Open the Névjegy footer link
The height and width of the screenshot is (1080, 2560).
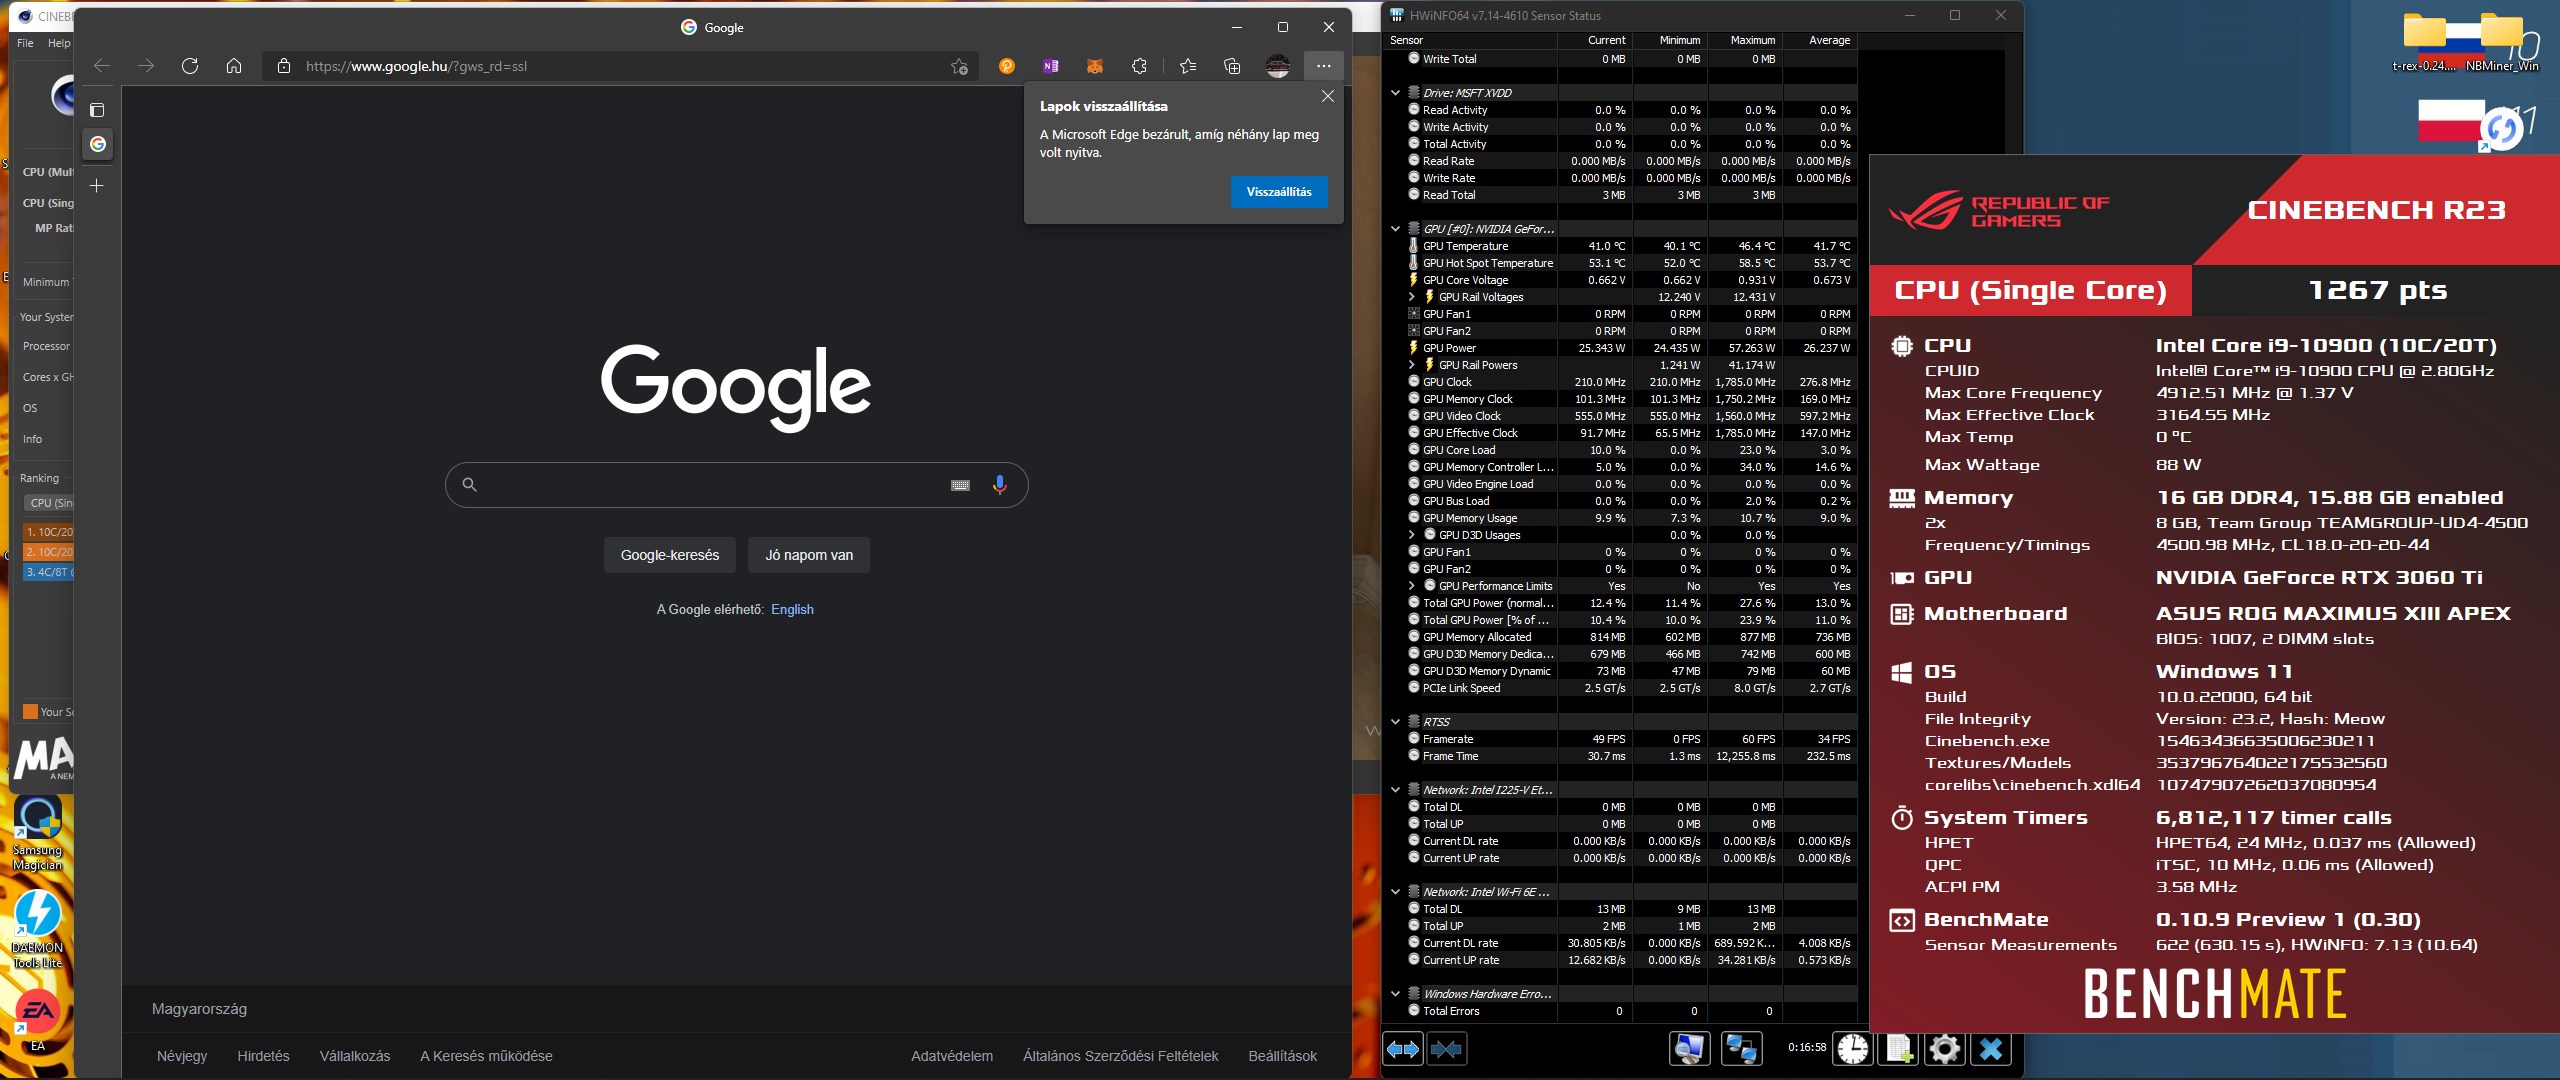tap(182, 1056)
